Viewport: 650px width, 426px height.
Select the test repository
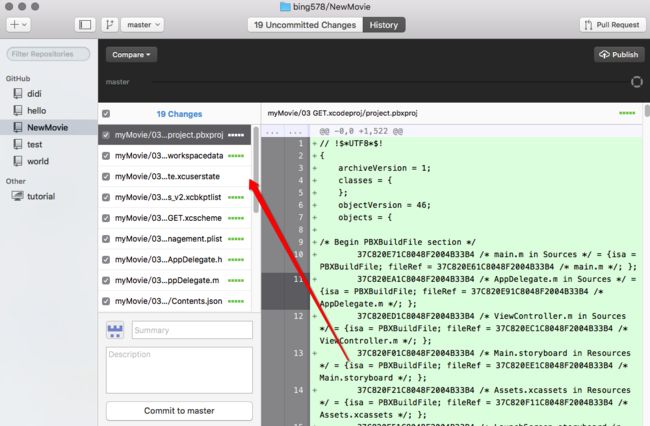click(x=49, y=145)
